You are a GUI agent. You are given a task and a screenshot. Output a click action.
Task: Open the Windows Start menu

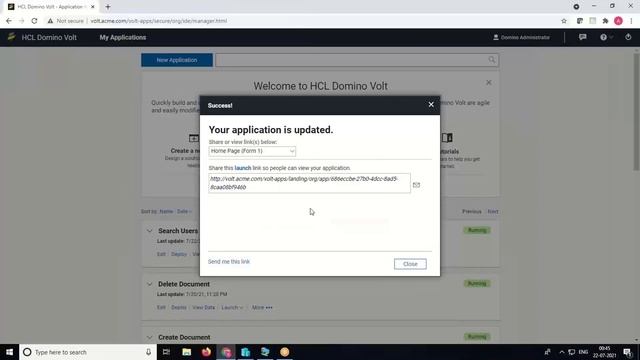coord(9,352)
